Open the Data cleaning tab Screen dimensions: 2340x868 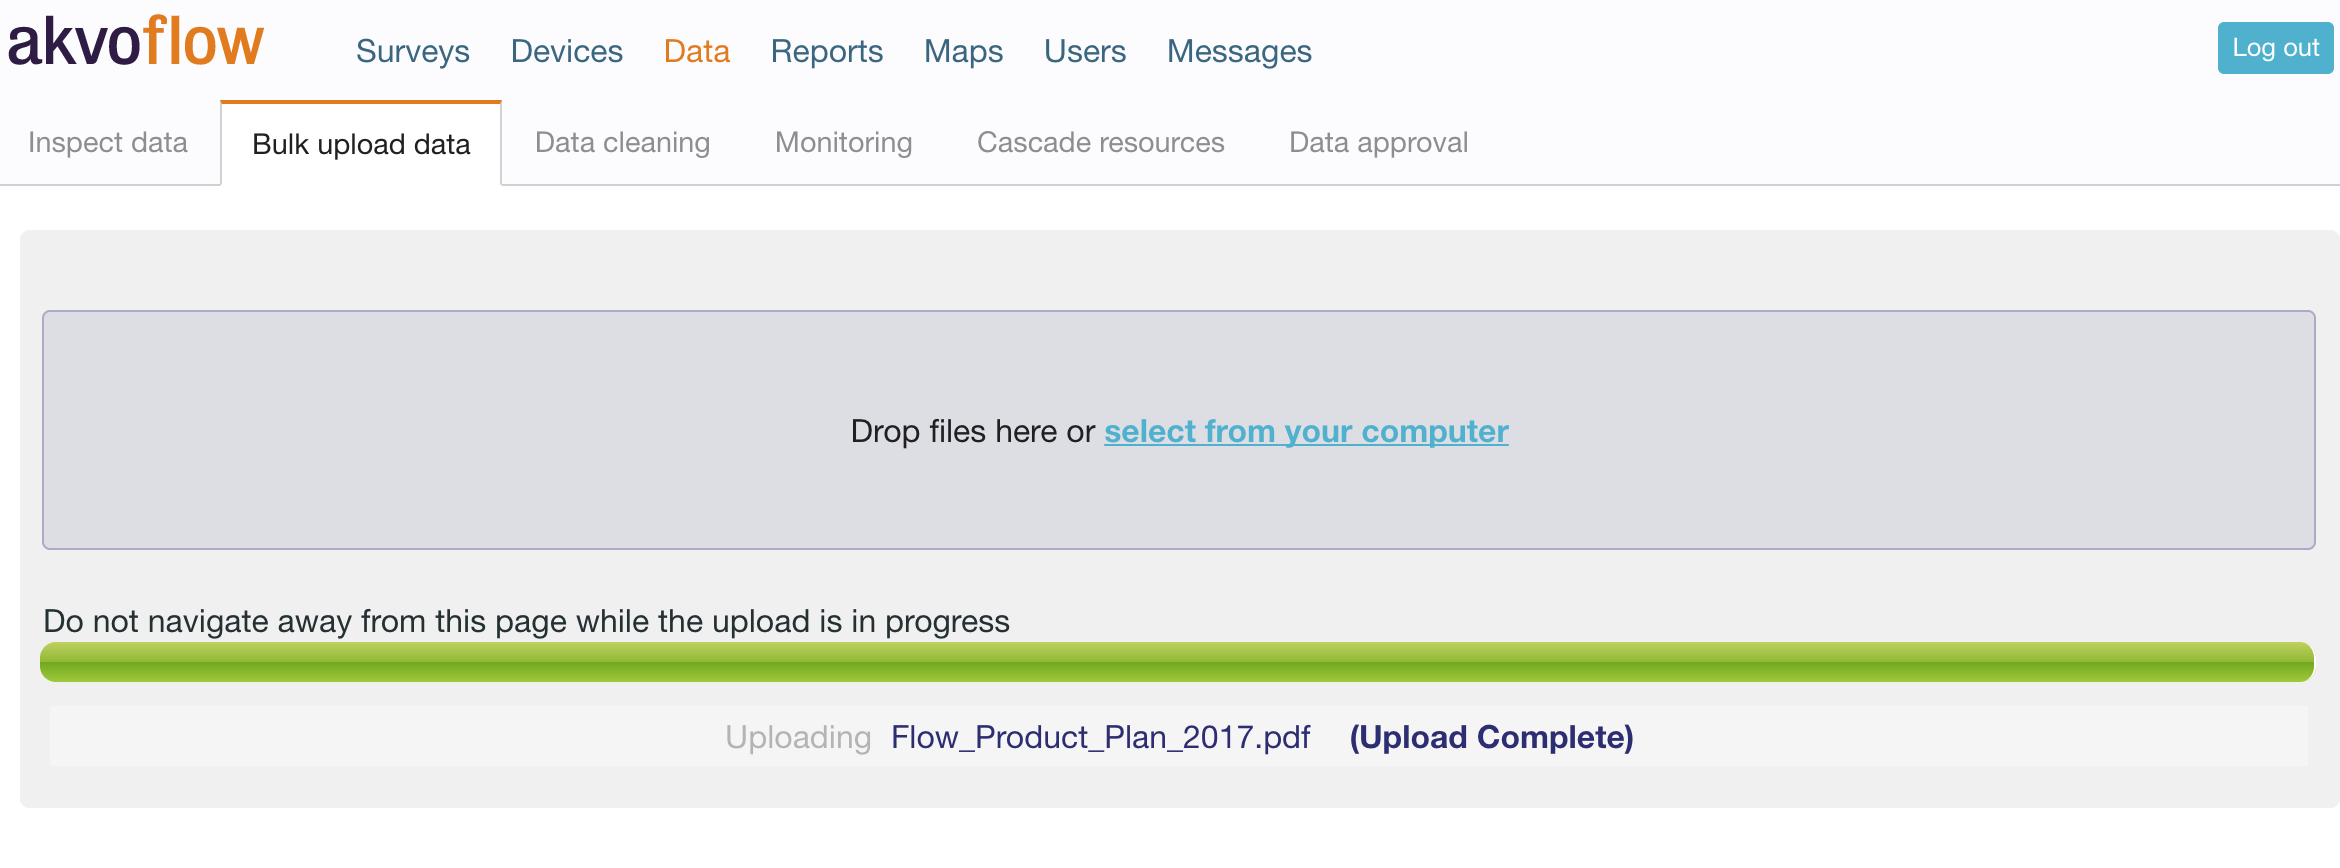coord(623,142)
